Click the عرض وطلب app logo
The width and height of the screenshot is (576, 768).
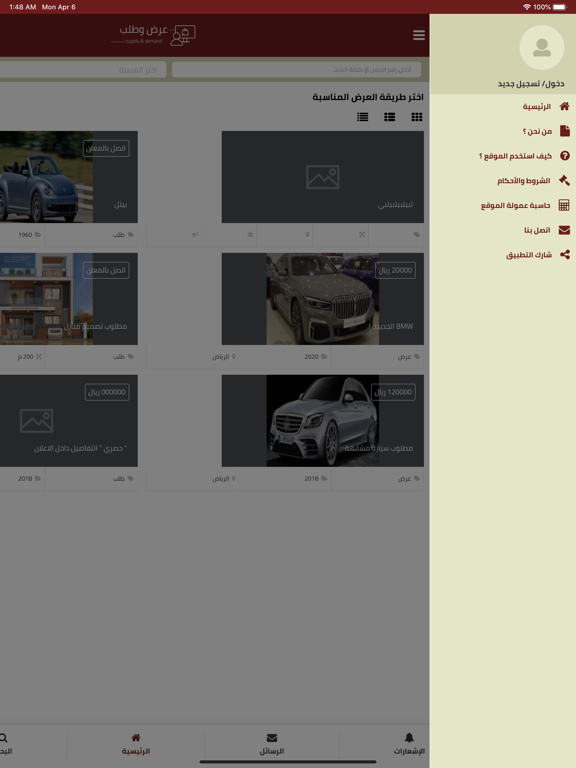pyautogui.click(x=154, y=35)
